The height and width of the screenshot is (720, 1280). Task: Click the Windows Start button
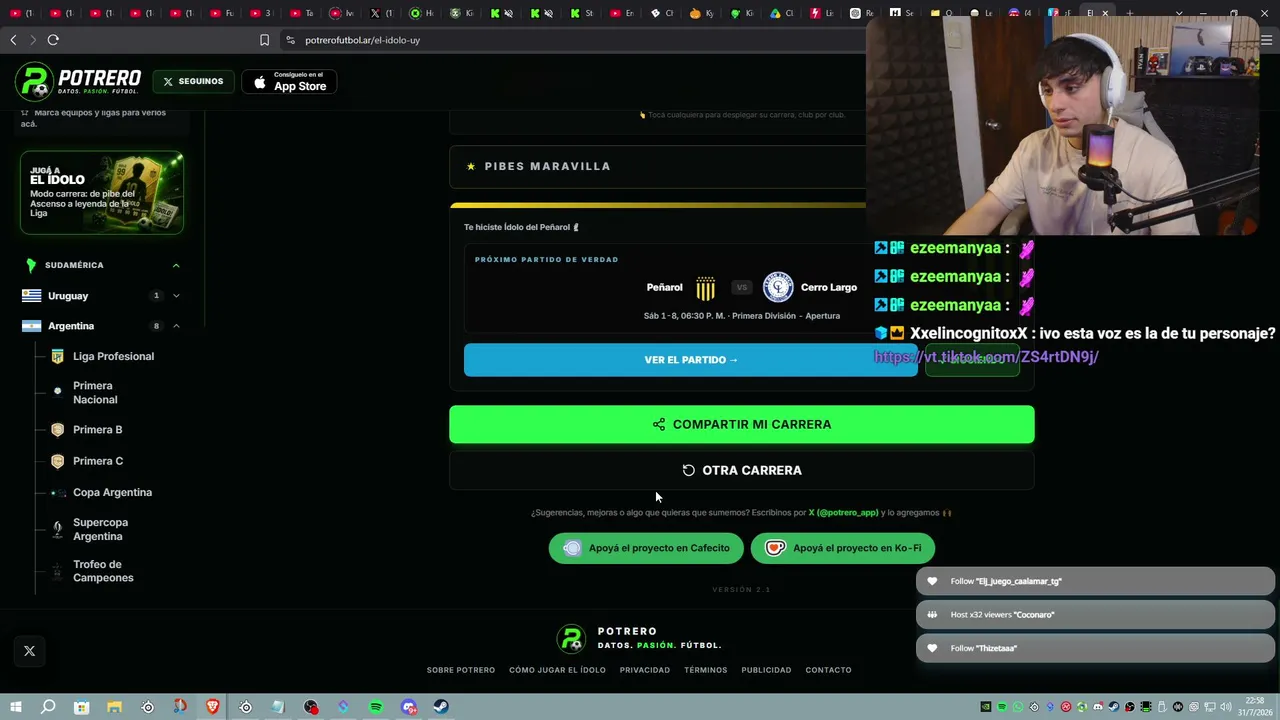point(15,707)
